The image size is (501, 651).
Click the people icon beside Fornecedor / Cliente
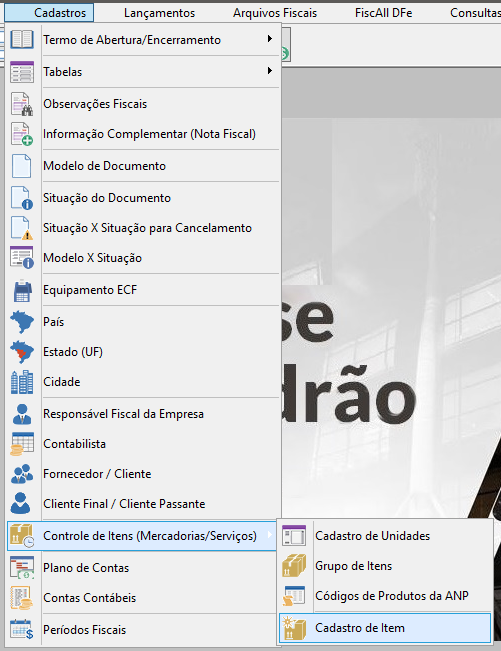[22, 474]
